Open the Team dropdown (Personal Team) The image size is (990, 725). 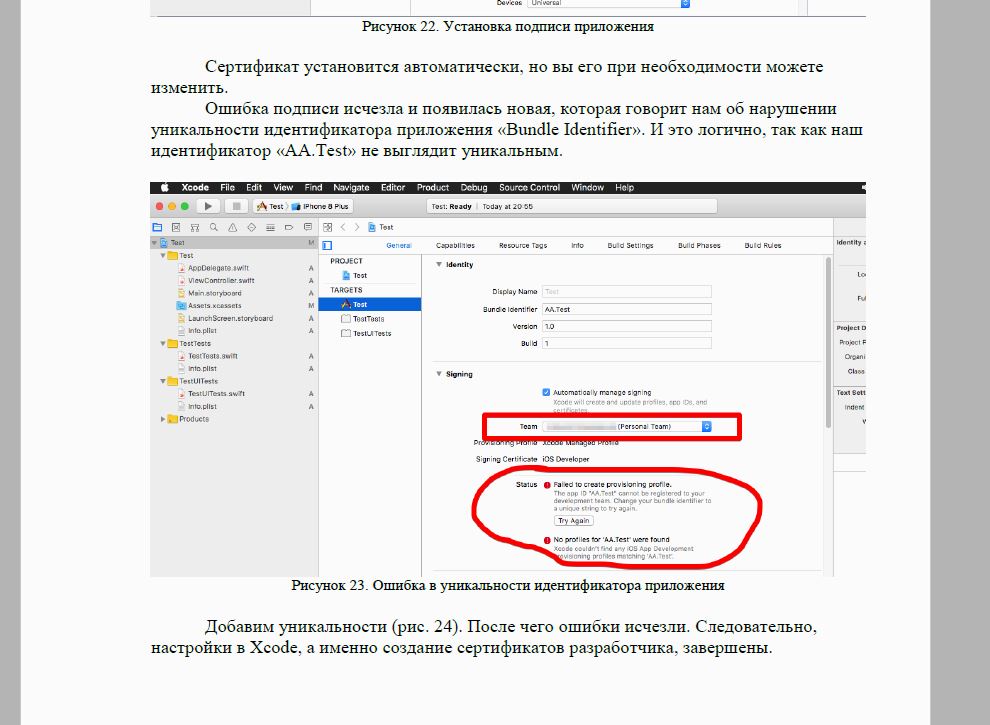[x=627, y=427]
